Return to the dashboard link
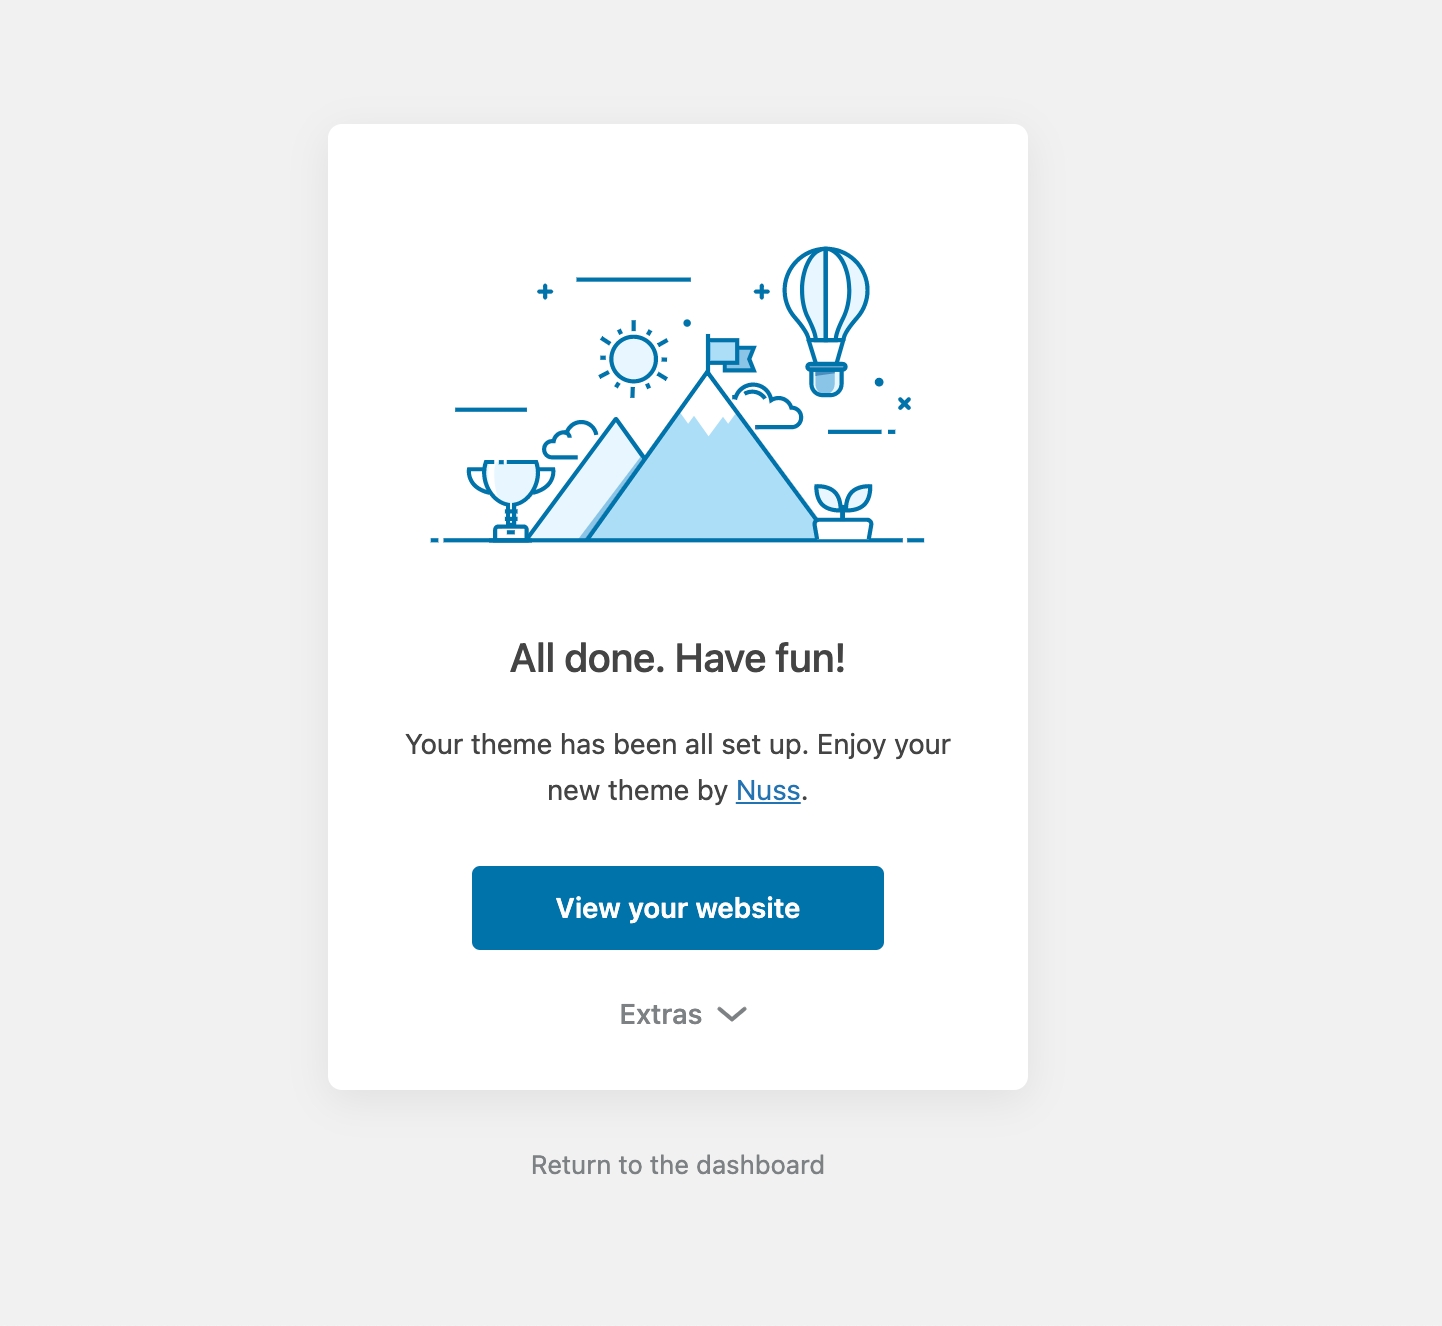This screenshot has height=1326, width=1442. point(677,1165)
